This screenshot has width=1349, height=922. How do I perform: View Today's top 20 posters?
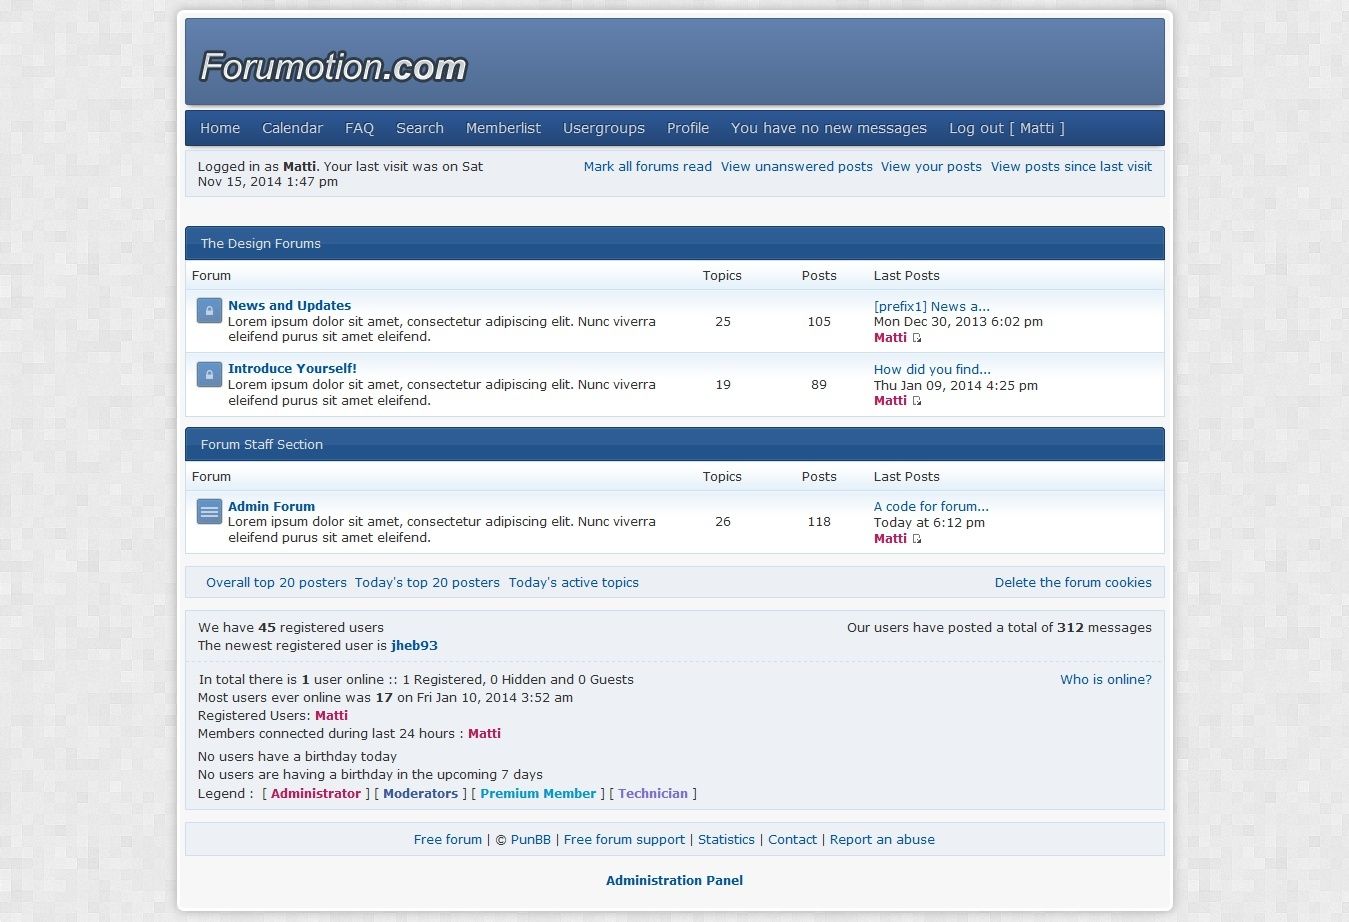pyautogui.click(x=427, y=583)
